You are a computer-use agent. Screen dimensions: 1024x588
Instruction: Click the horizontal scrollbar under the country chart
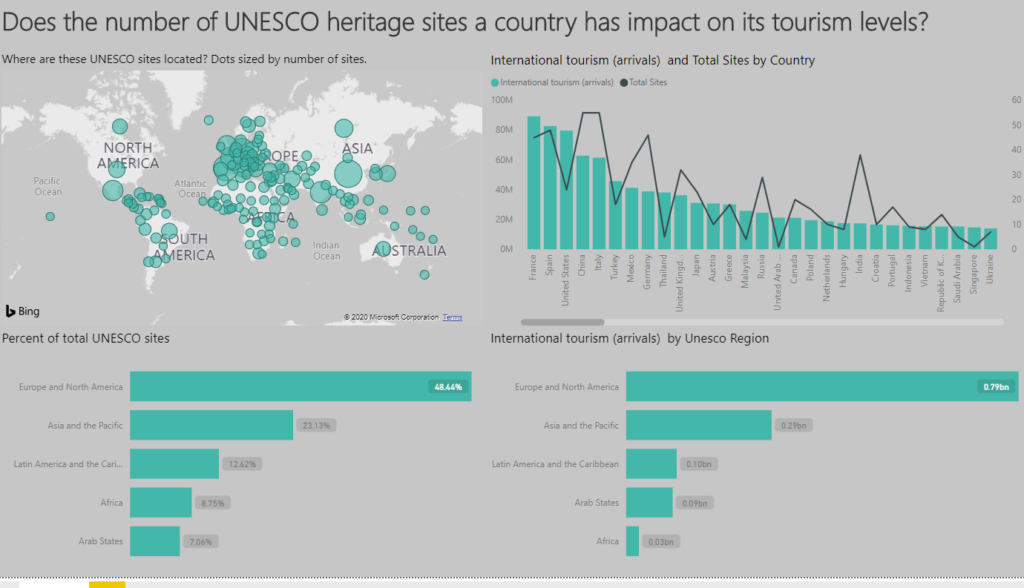click(562, 322)
